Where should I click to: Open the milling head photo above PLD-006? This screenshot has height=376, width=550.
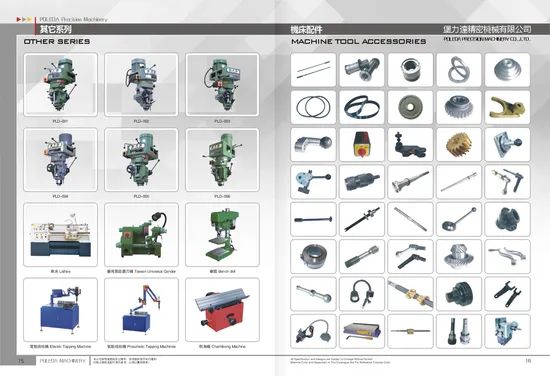pyautogui.click(x=222, y=160)
